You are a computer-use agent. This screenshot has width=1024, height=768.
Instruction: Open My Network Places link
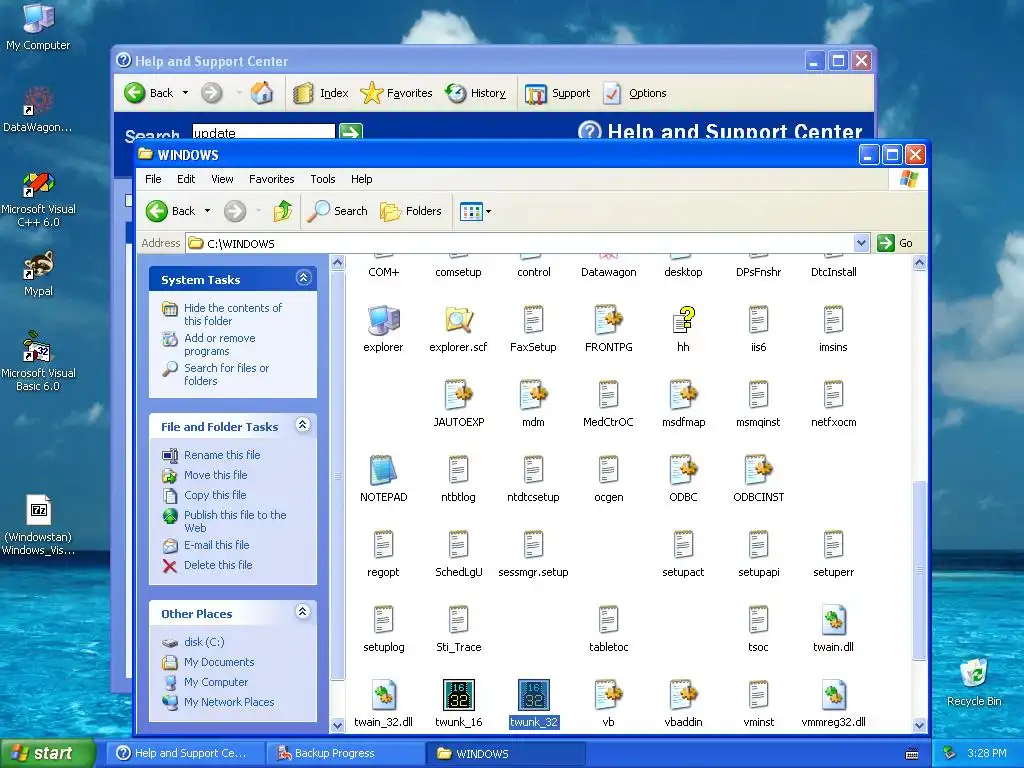pos(229,702)
